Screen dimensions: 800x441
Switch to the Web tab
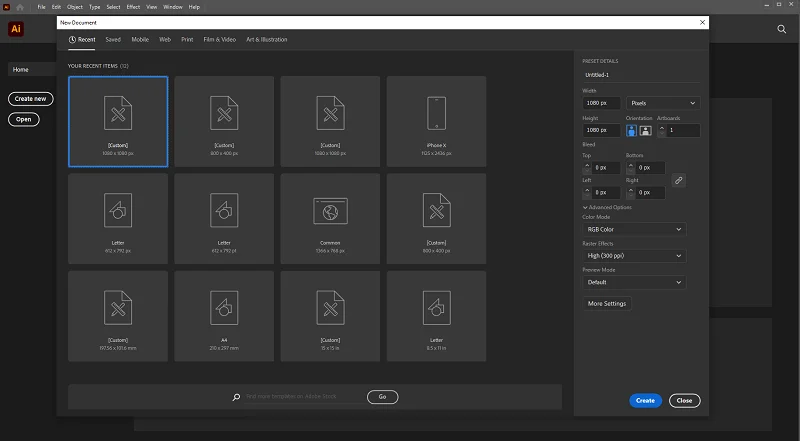pos(165,39)
